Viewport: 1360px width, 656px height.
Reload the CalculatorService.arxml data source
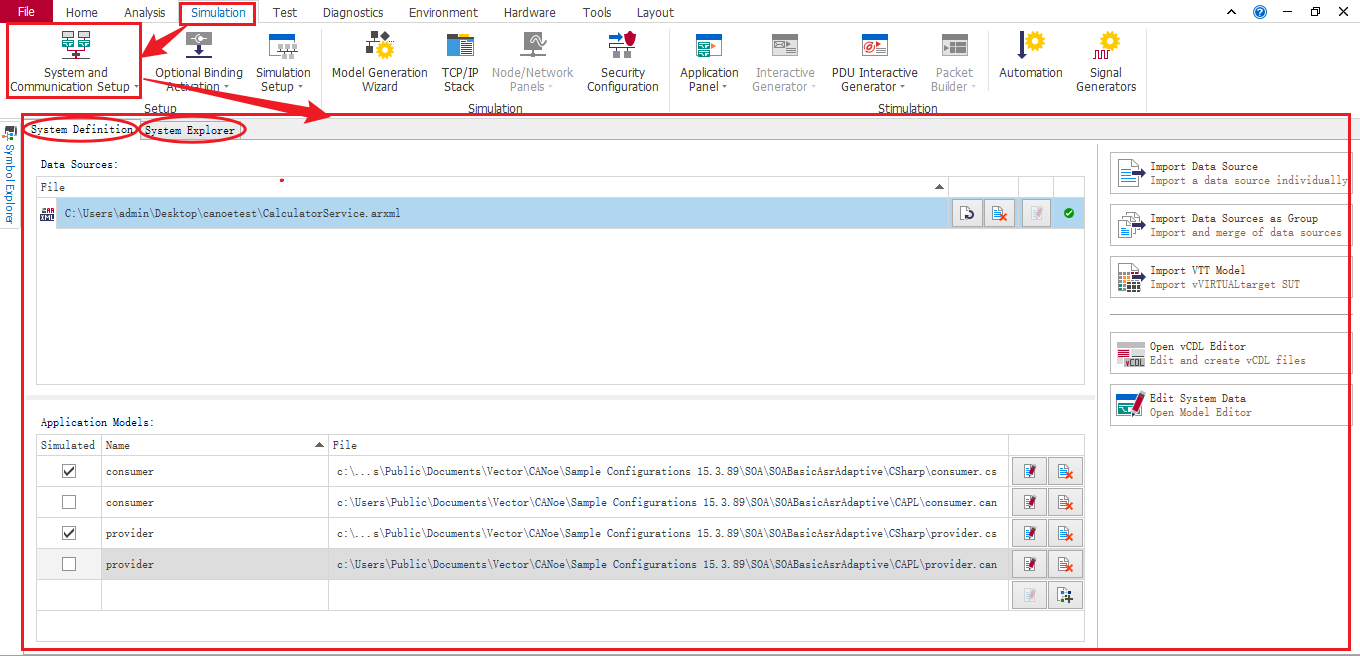(x=967, y=212)
